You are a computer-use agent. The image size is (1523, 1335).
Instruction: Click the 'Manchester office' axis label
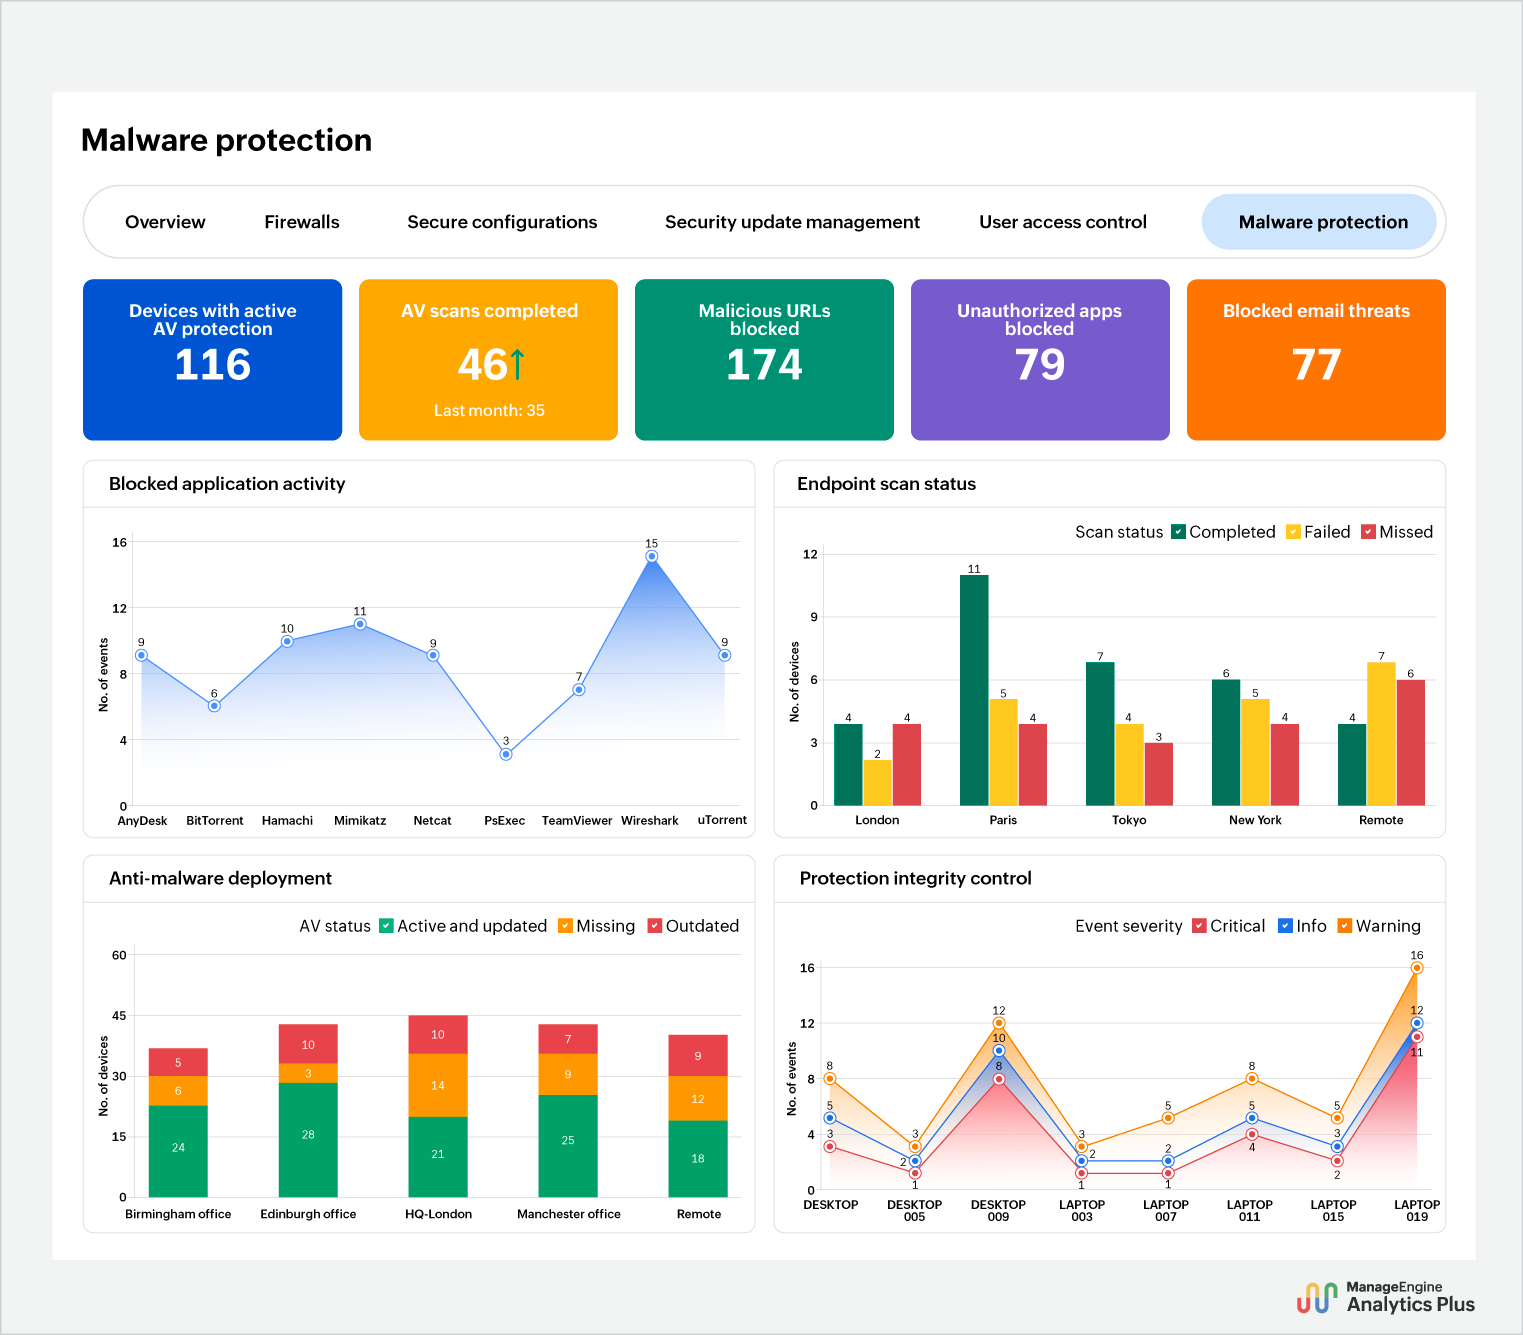(x=569, y=1214)
